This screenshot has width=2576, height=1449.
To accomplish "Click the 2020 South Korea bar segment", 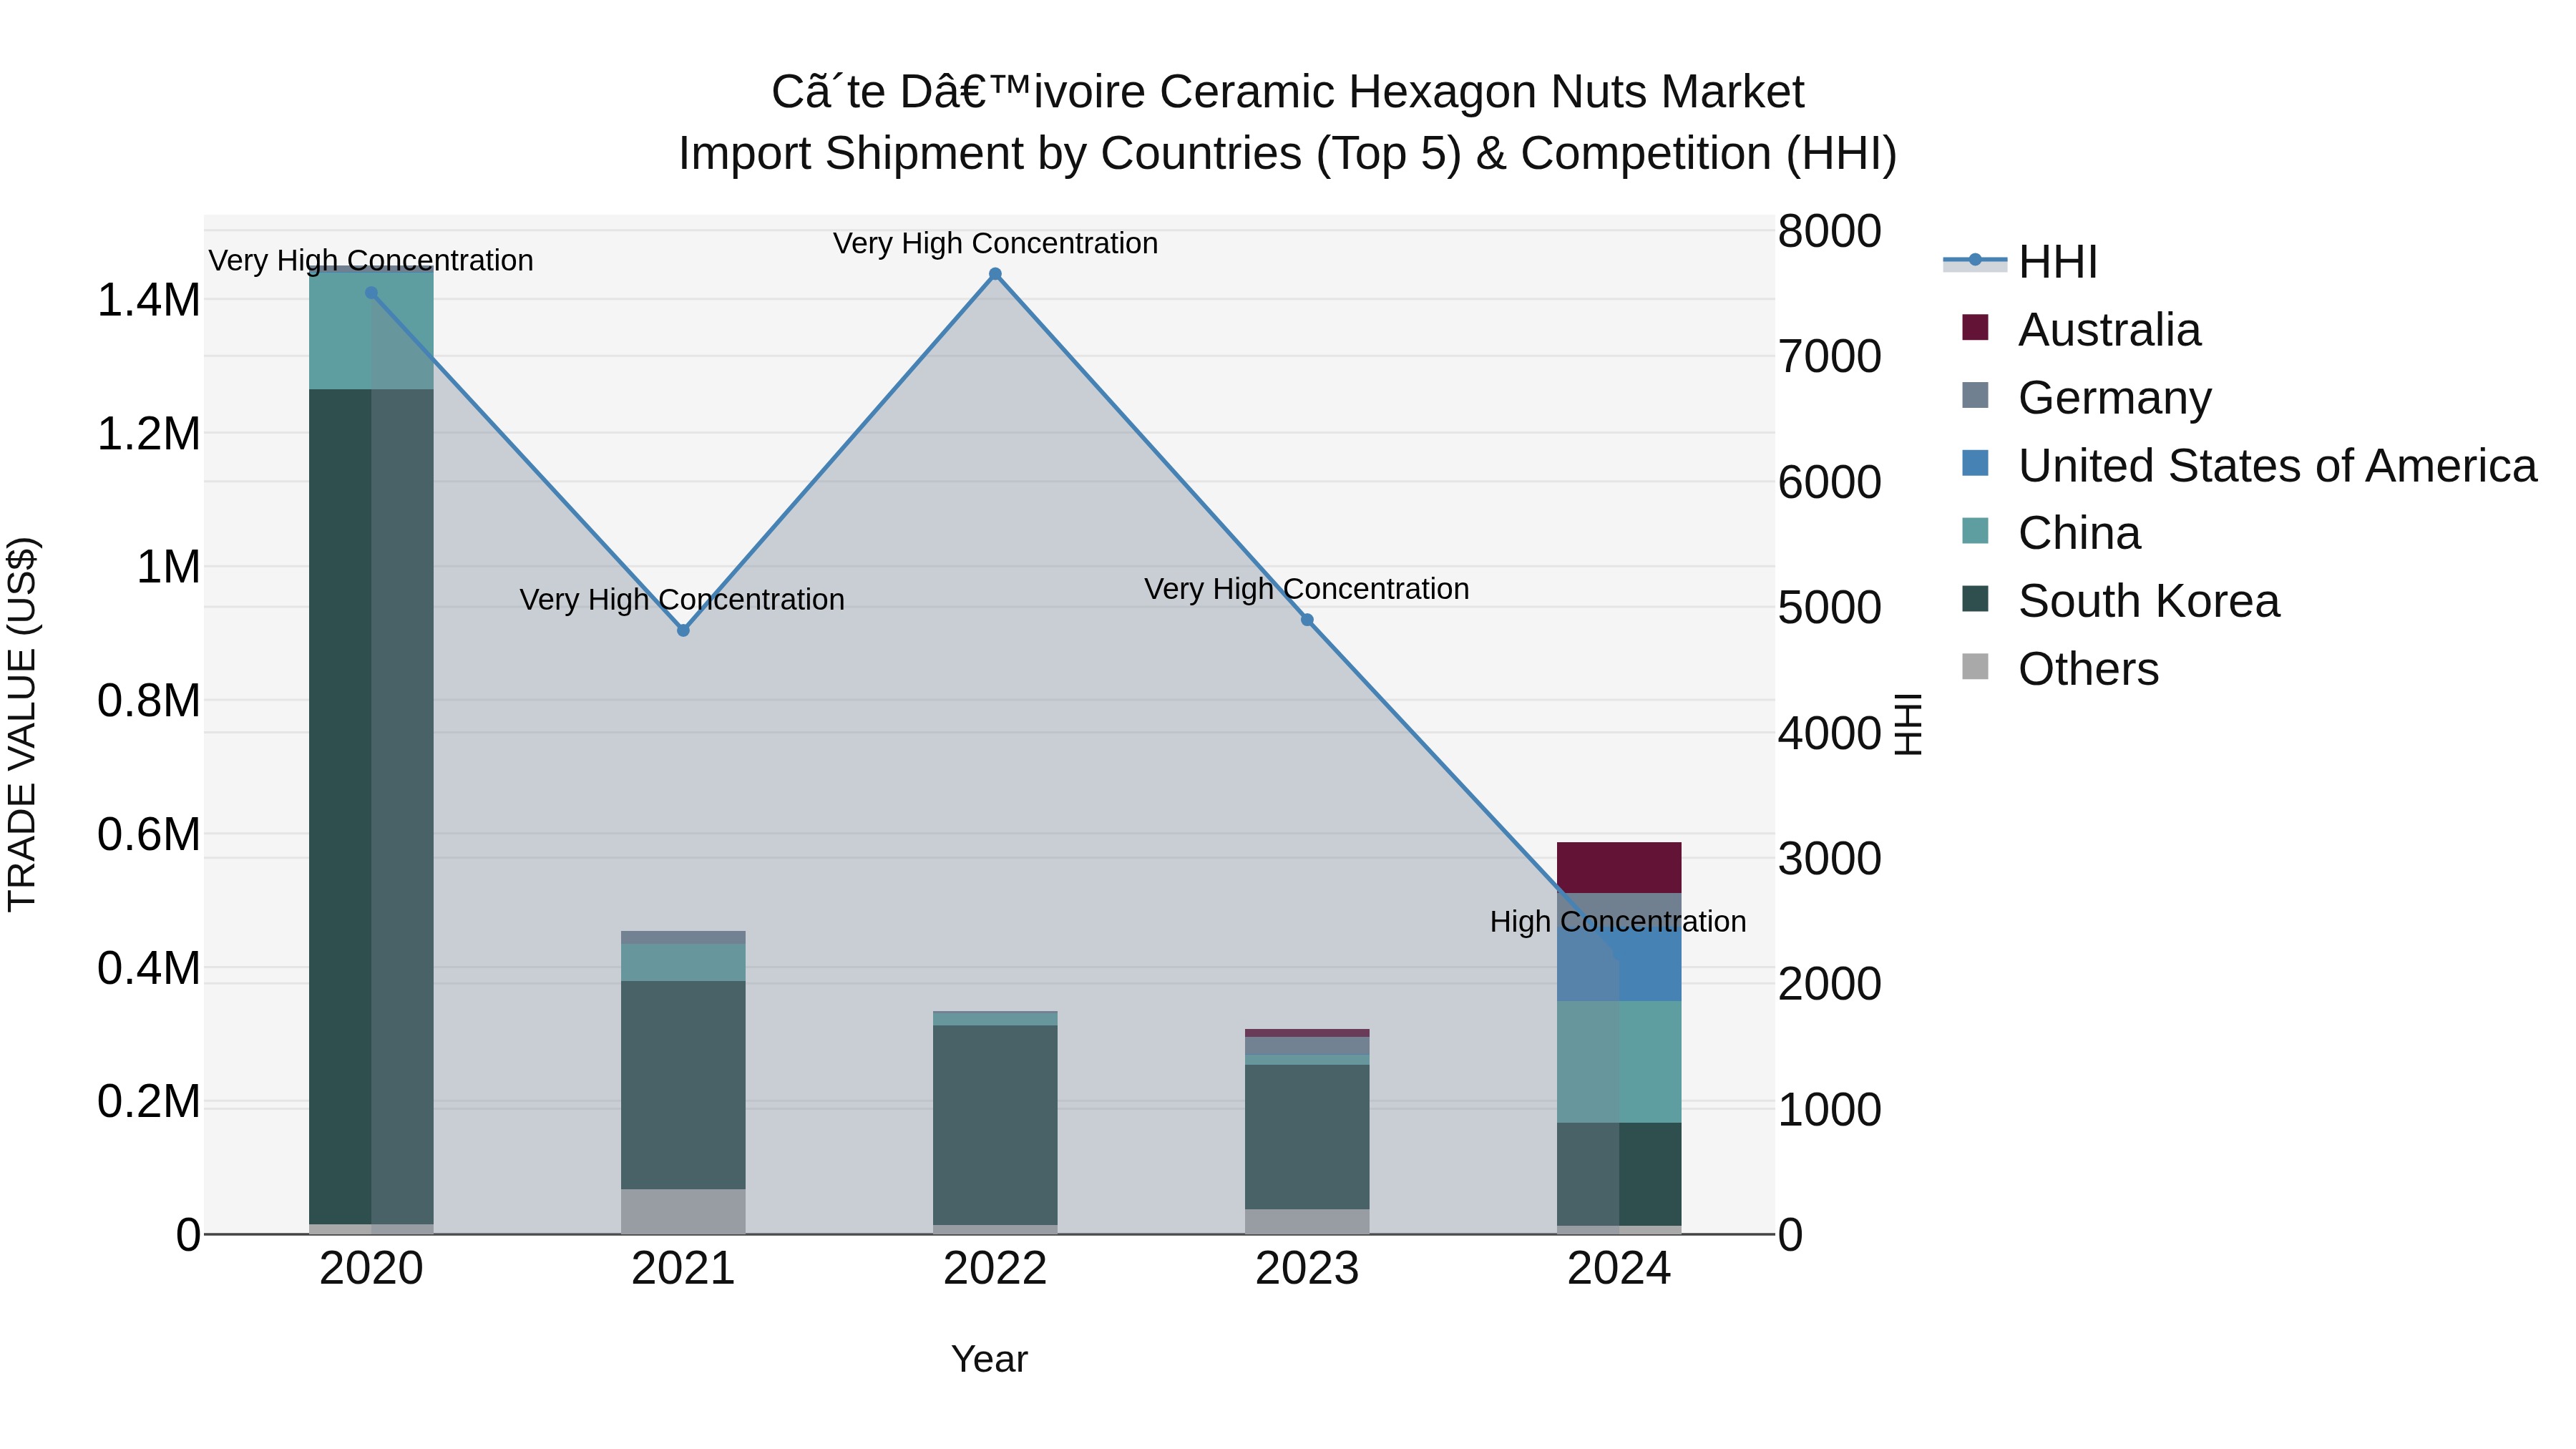I will [371, 806].
